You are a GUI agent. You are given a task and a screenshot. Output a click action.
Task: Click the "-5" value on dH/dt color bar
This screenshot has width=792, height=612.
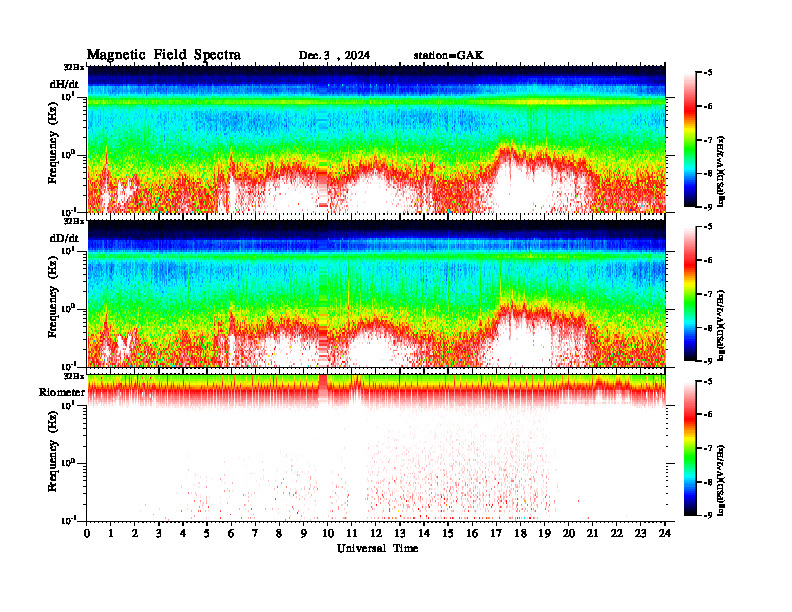click(x=708, y=73)
